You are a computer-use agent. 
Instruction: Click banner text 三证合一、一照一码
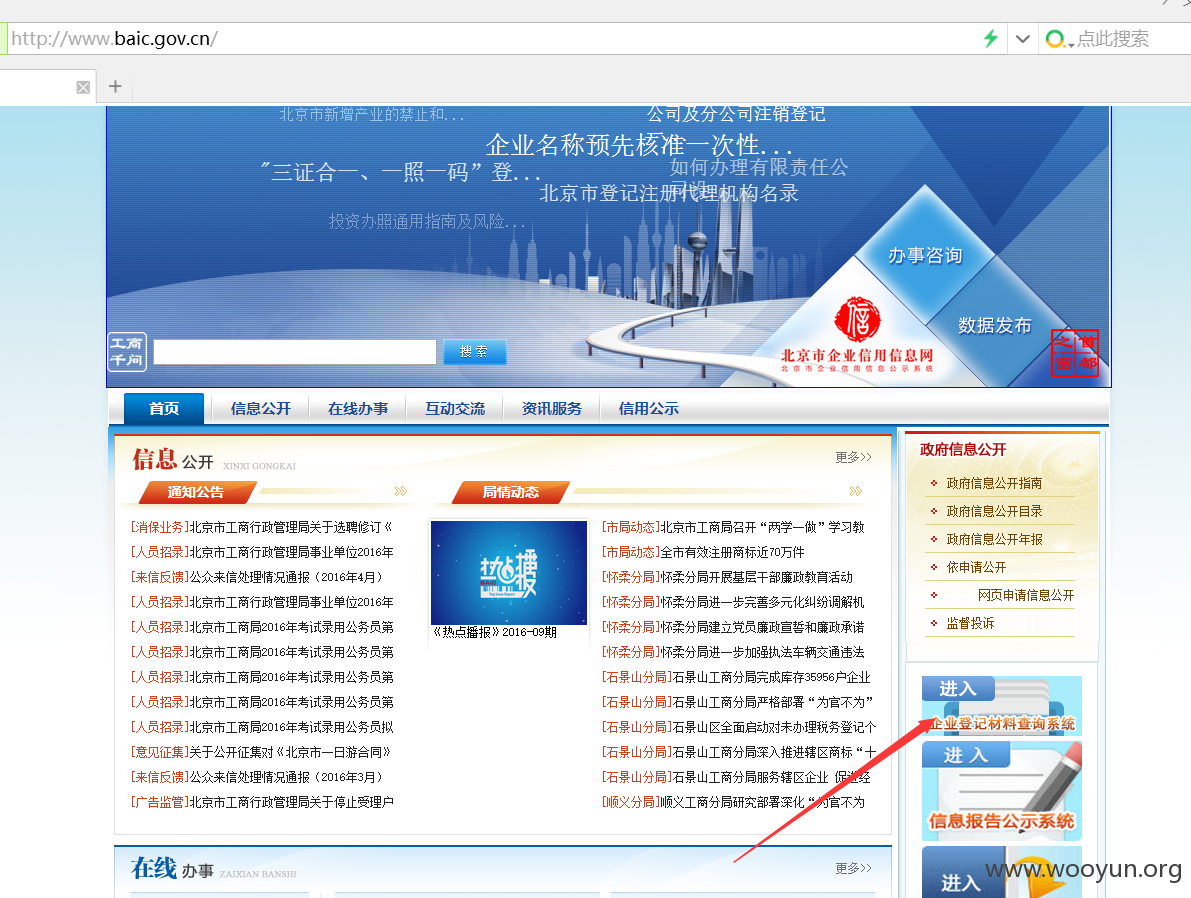point(400,172)
